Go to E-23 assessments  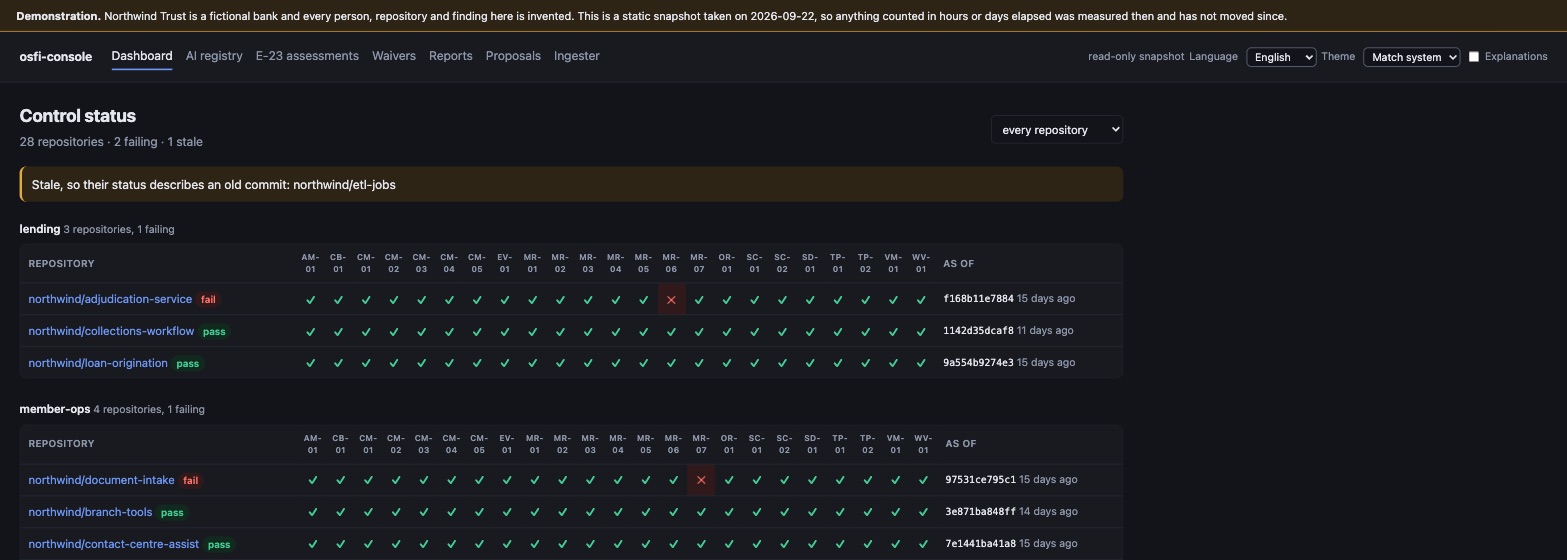(x=307, y=56)
